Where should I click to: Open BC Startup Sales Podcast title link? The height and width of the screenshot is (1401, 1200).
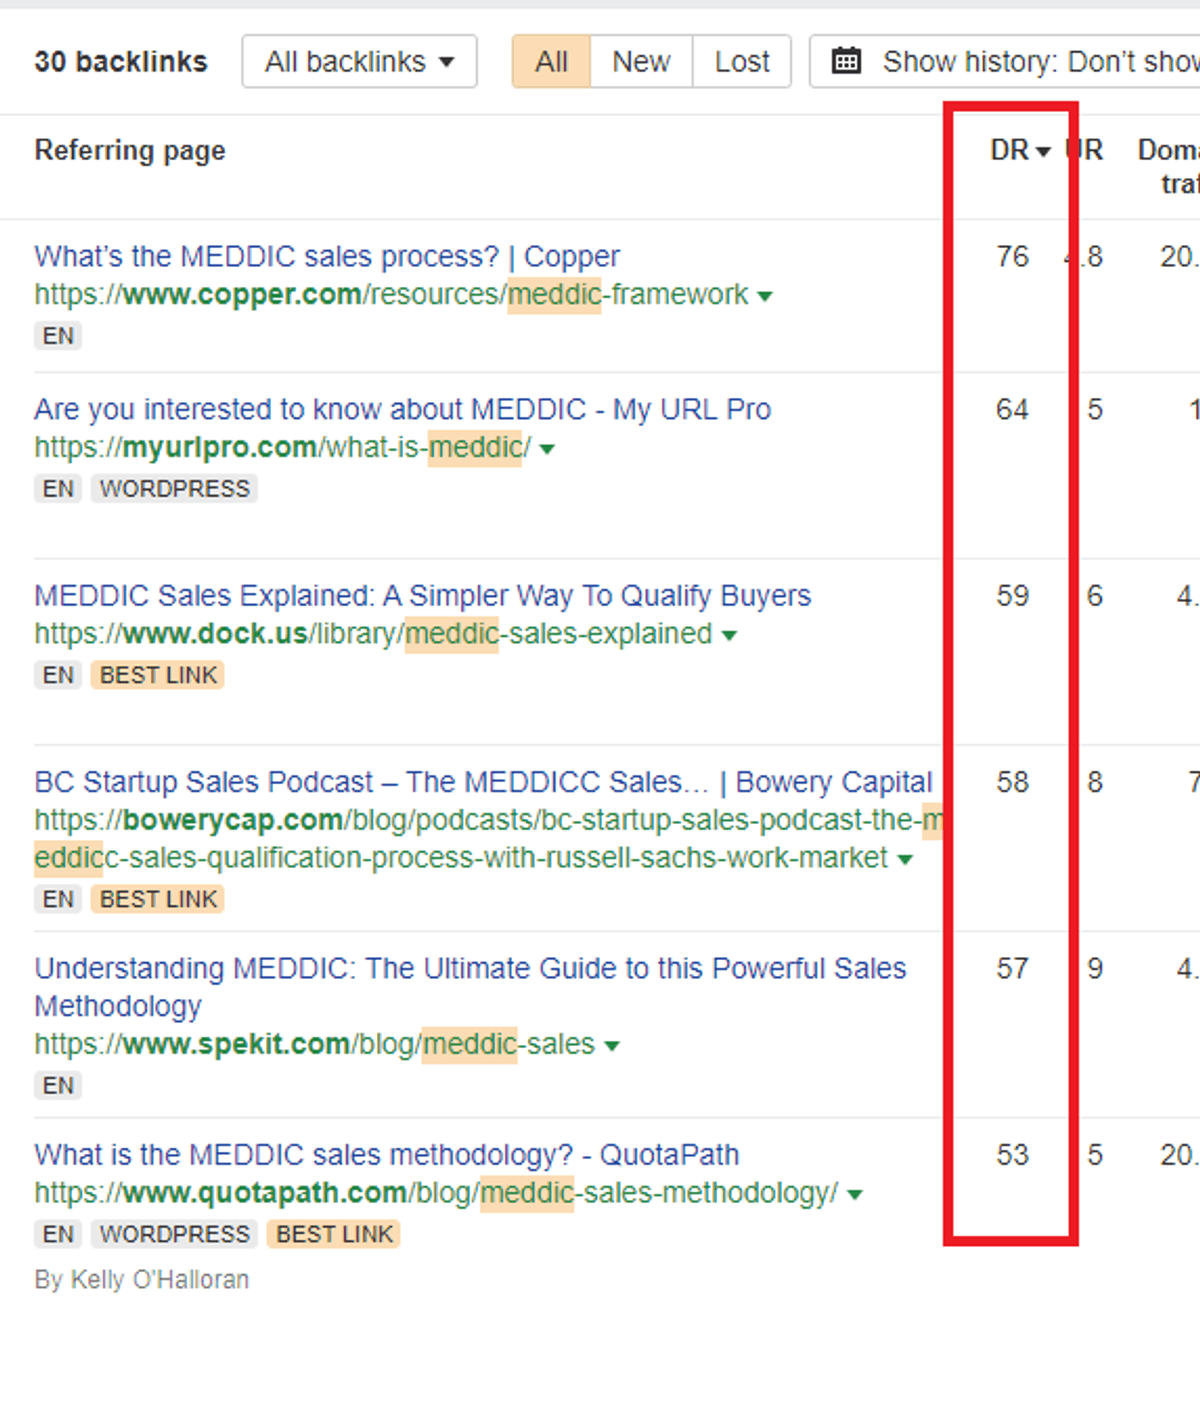tap(484, 782)
